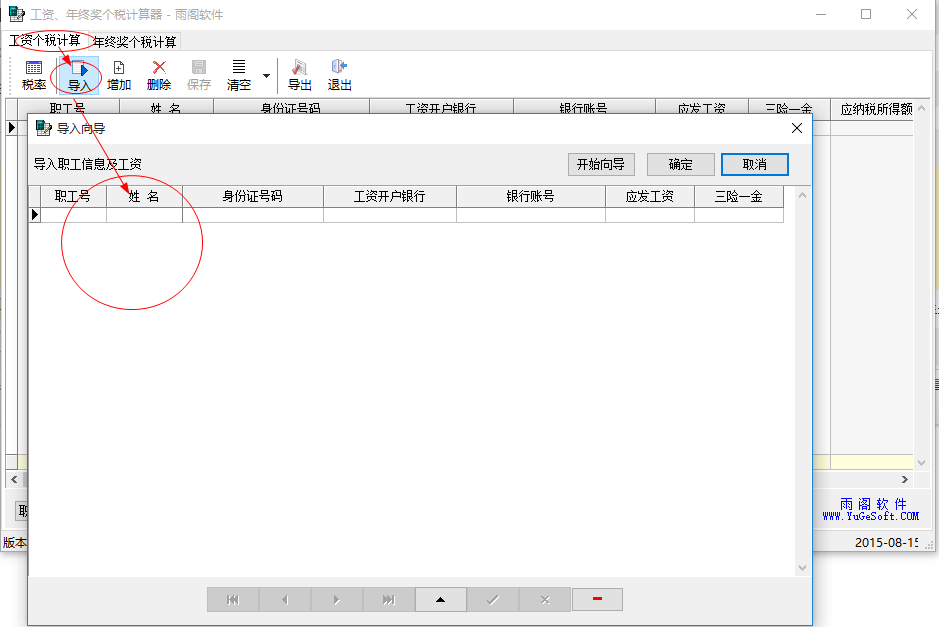
Task: Click the last-record navigator icon
Action: click(388, 599)
